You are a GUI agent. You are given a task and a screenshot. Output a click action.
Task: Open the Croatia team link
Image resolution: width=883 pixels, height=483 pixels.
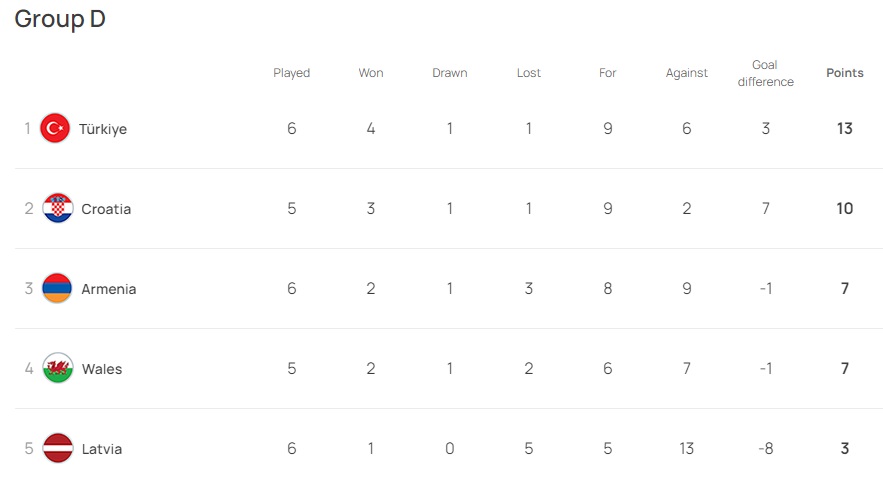106,209
